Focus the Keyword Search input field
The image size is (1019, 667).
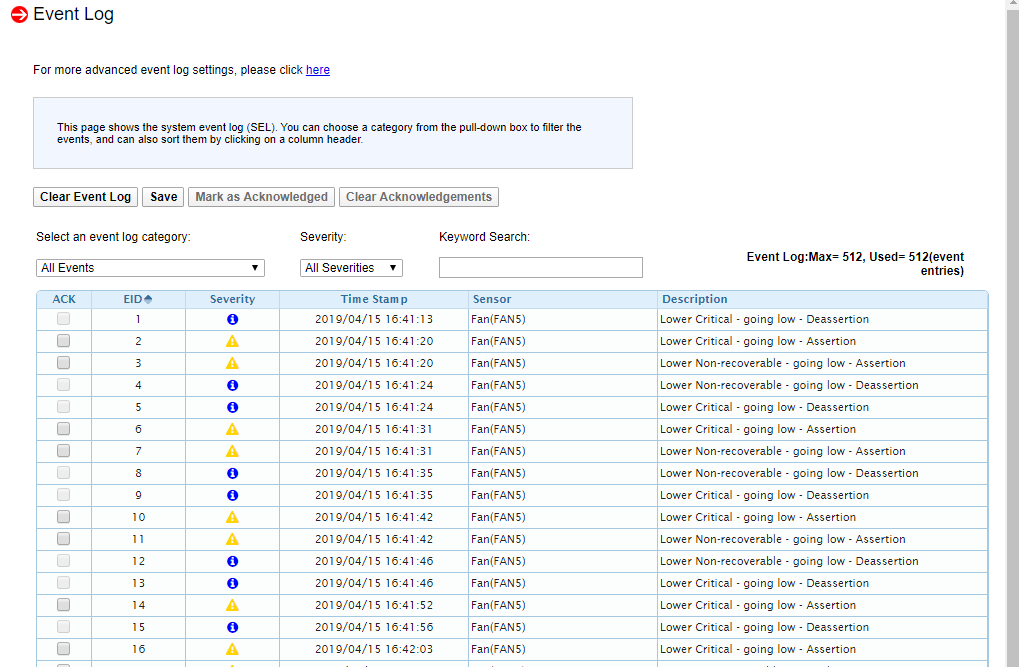tap(541, 267)
